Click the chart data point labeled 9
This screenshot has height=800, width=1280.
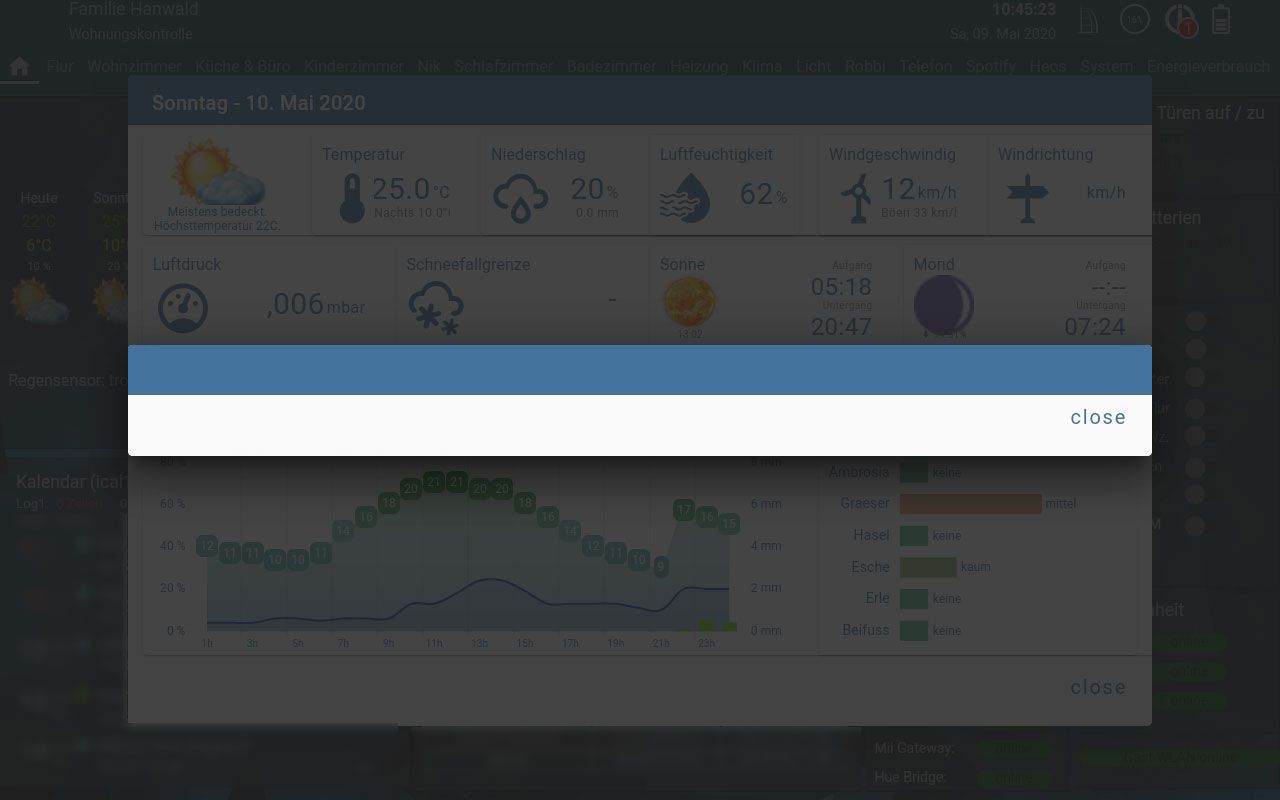point(661,567)
